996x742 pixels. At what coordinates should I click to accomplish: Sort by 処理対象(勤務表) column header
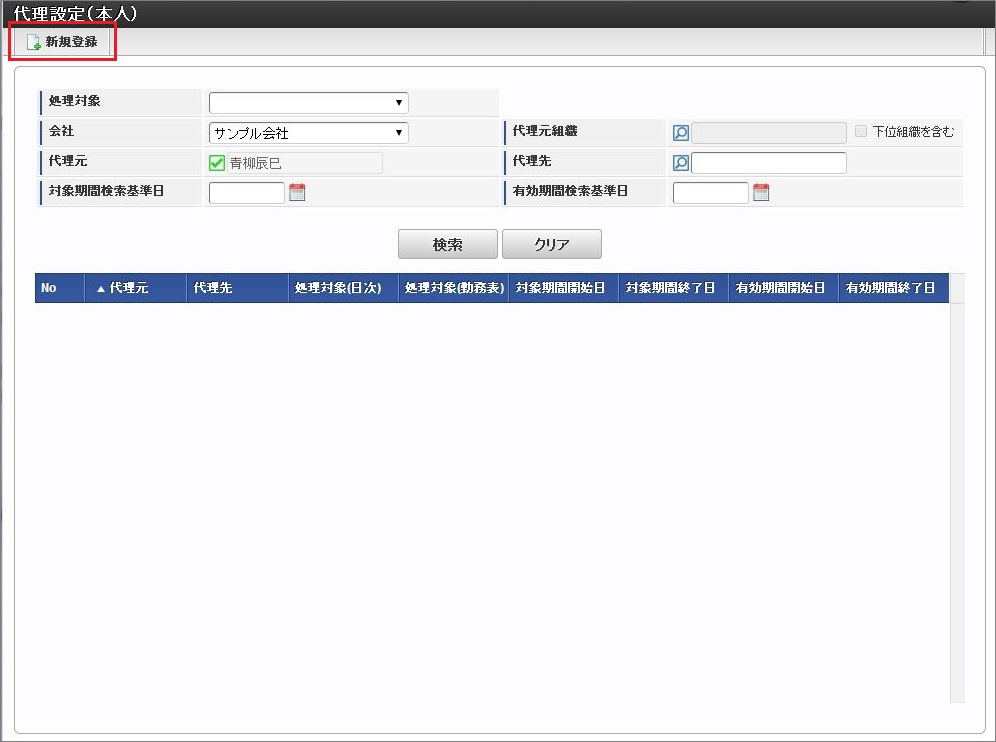point(454,288)
